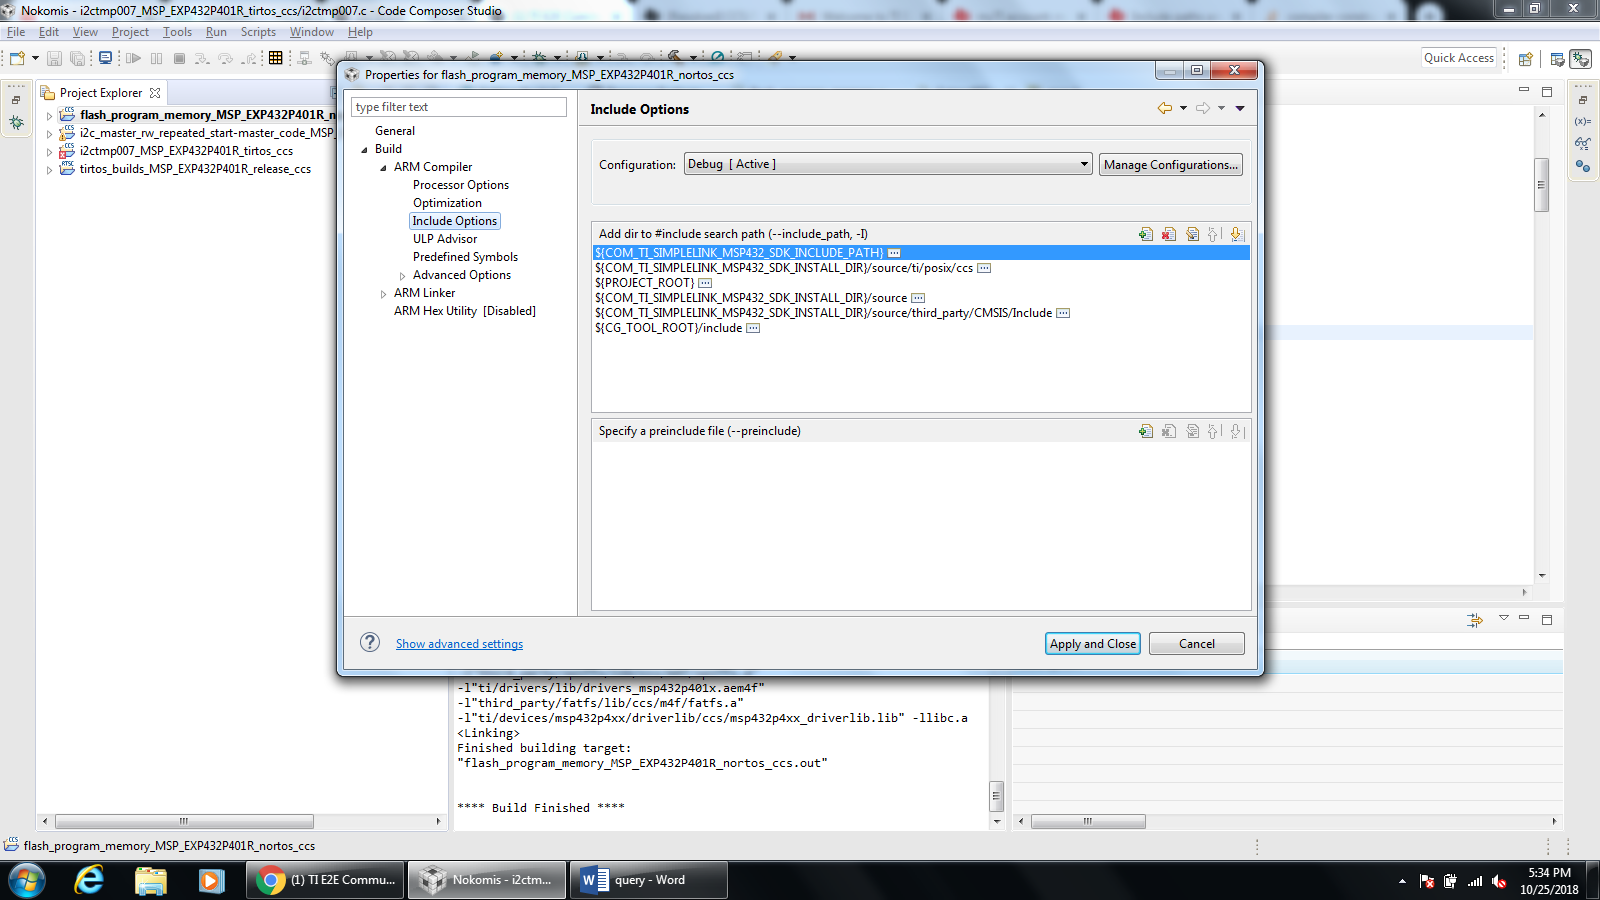Click browse ellipsis for CG_TOOL_ROOT include path
Screen dimensions: 1600x900
pos(753,328)
